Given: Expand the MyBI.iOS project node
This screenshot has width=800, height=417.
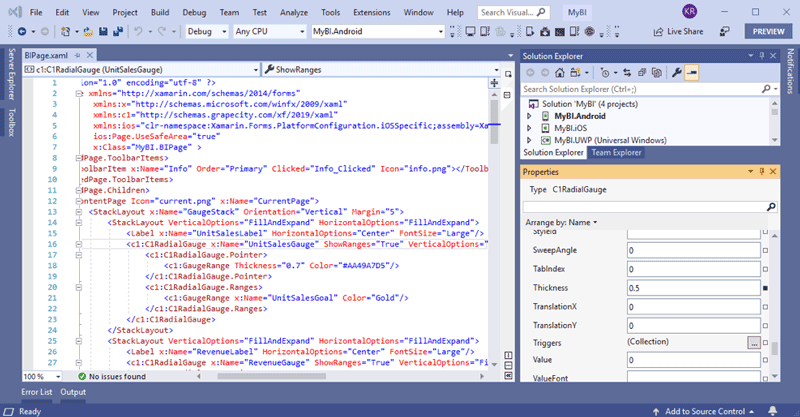Looking at the screenshot, I should (x=529, y=128).
